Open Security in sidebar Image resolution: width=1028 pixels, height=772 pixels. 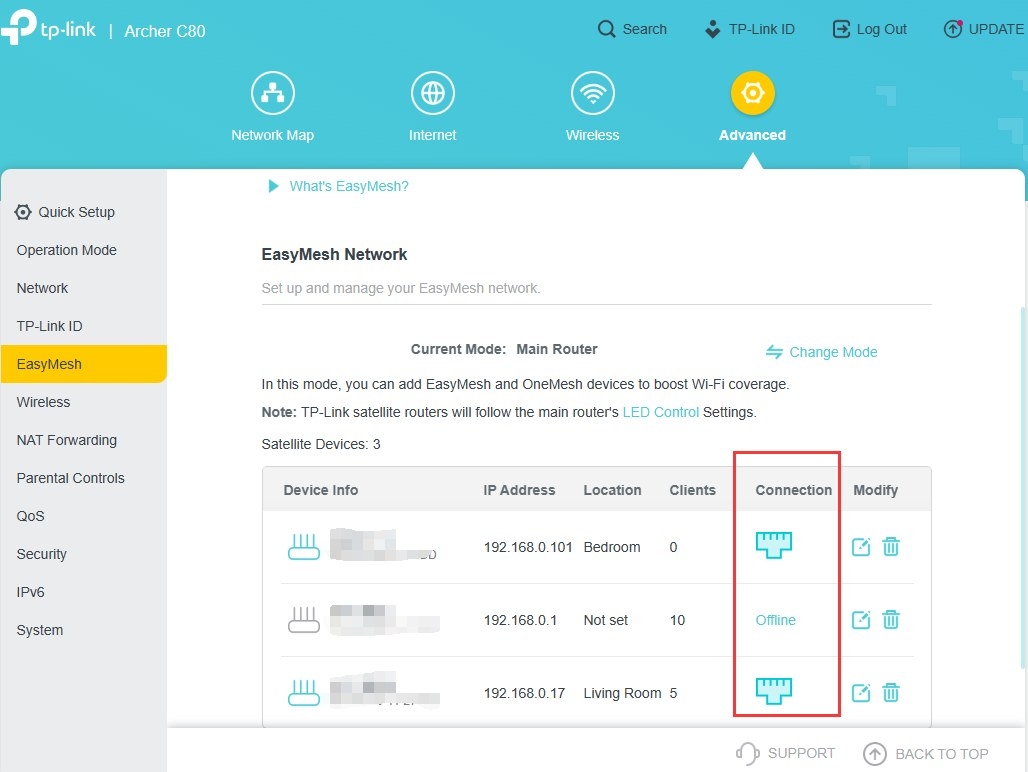pyautogui.click(x=42, y=554)
